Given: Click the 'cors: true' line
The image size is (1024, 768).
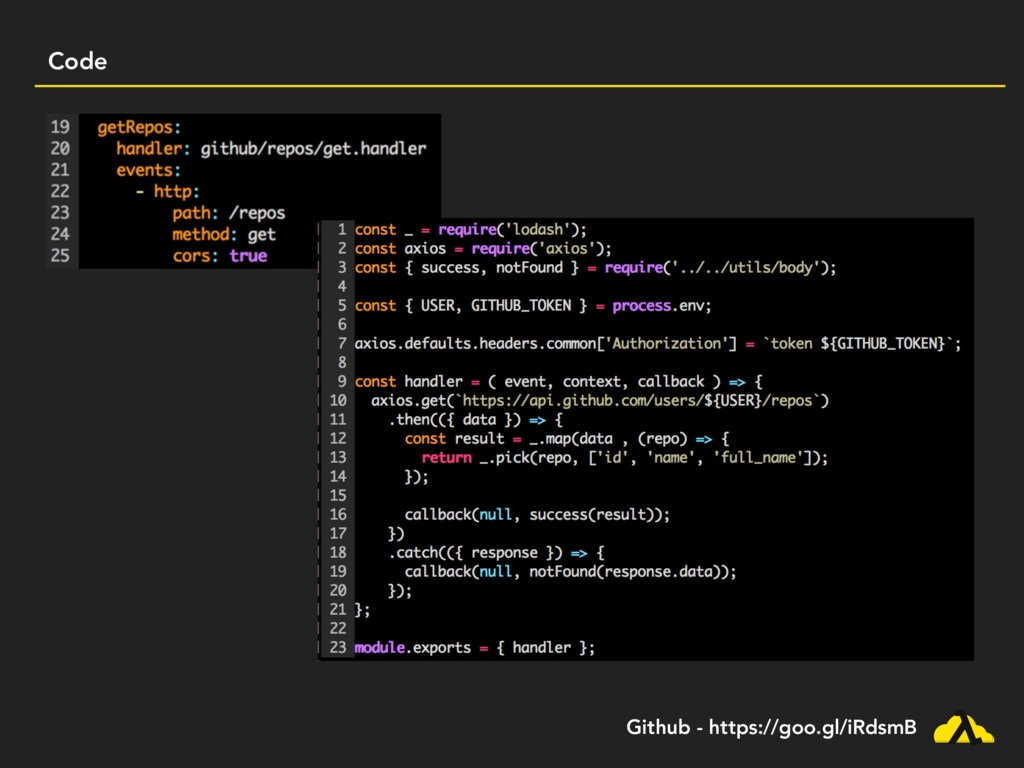Looking at the screenshot, I should tap(219, 256).
